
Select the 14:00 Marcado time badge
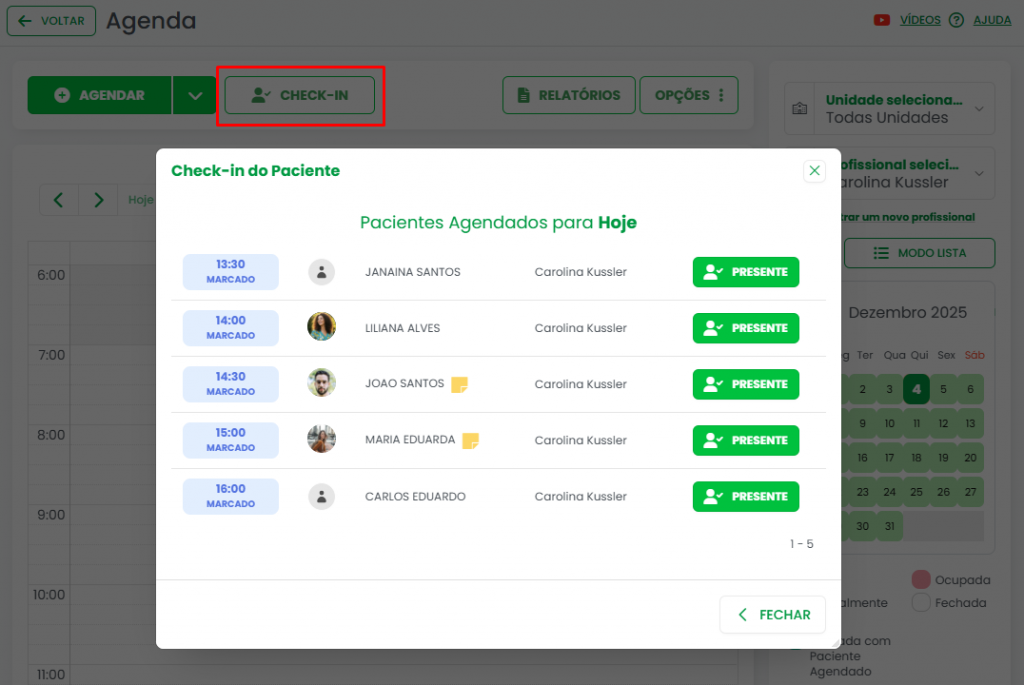coord(230,327)
